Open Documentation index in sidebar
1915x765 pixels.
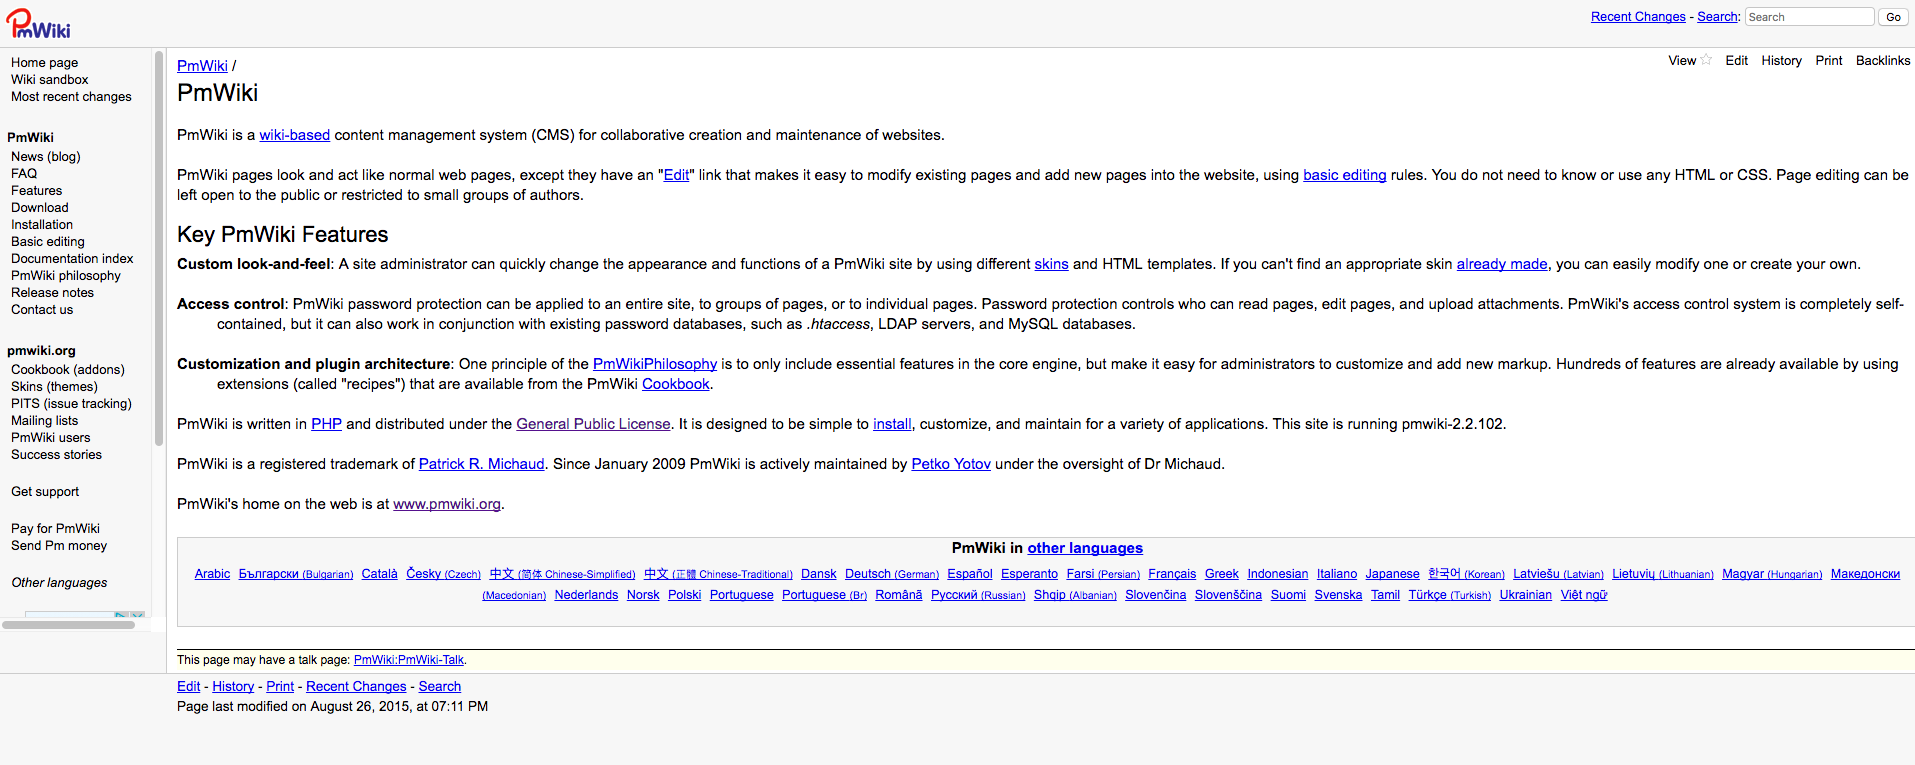72,259
